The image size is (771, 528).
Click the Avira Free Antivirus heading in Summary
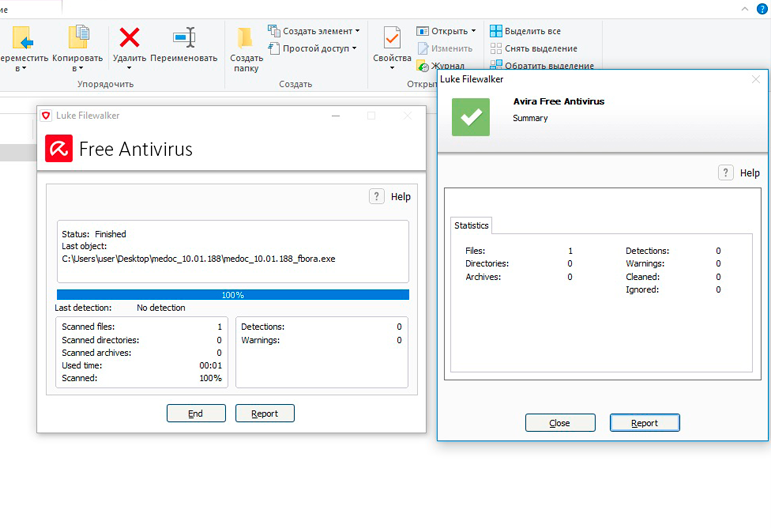pyautogui.click(x=559, y=101)
